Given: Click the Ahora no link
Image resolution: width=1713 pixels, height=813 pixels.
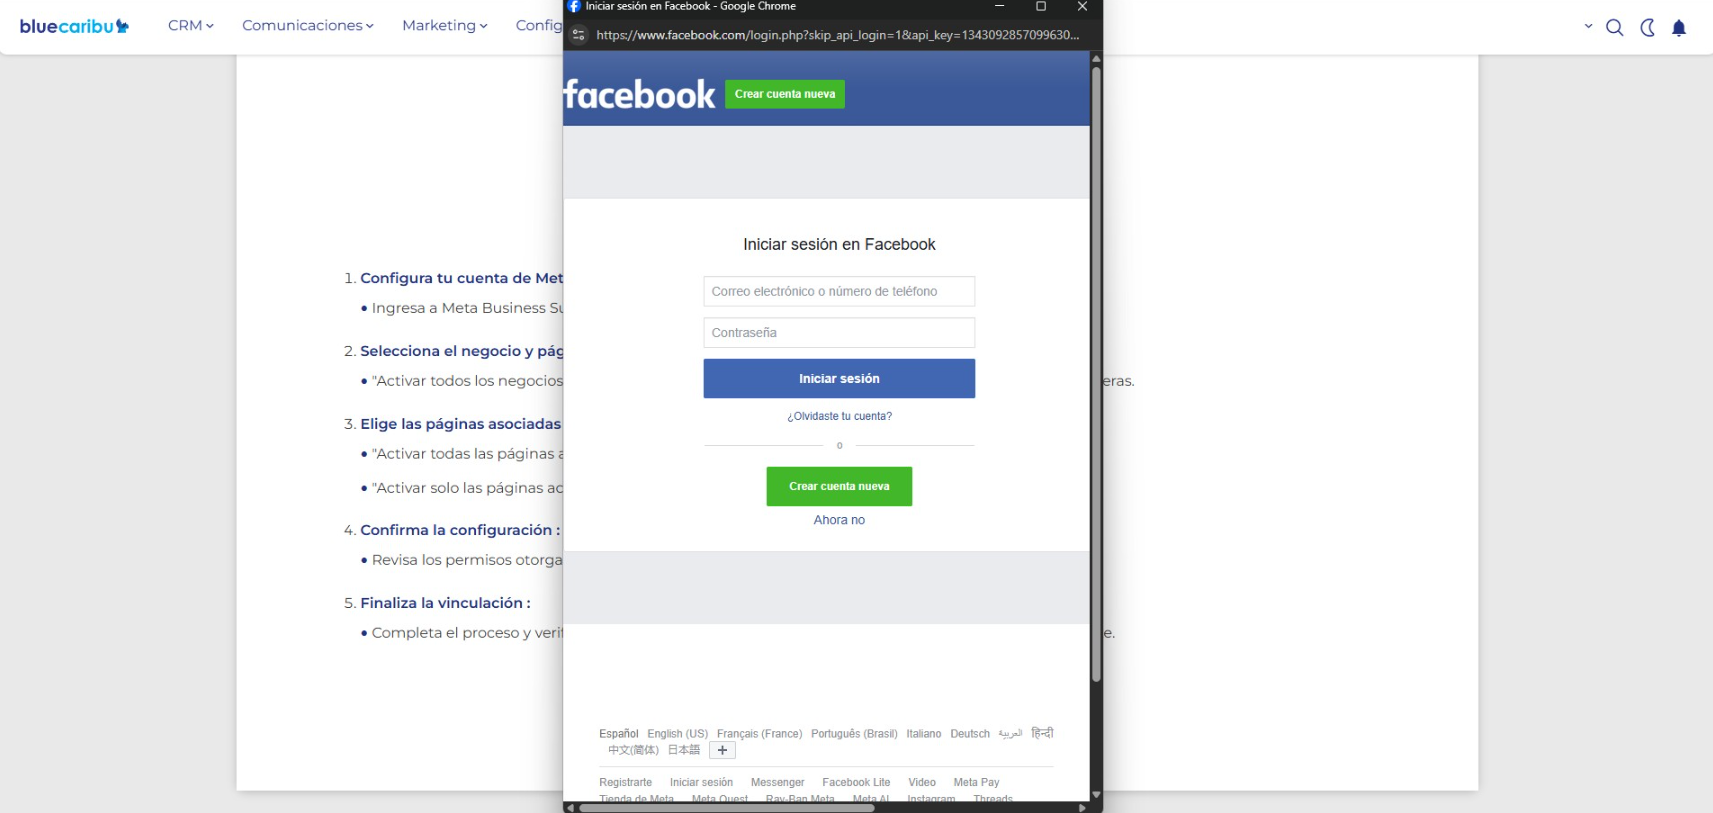Looking at the screenshot, I should click(x=839, y=520).
